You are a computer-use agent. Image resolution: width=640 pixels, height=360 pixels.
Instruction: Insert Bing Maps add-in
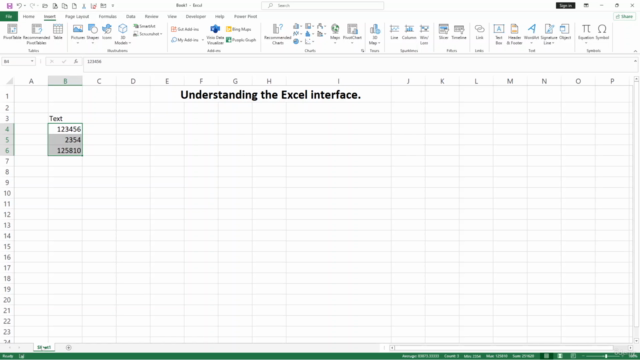tap(239, 29)
